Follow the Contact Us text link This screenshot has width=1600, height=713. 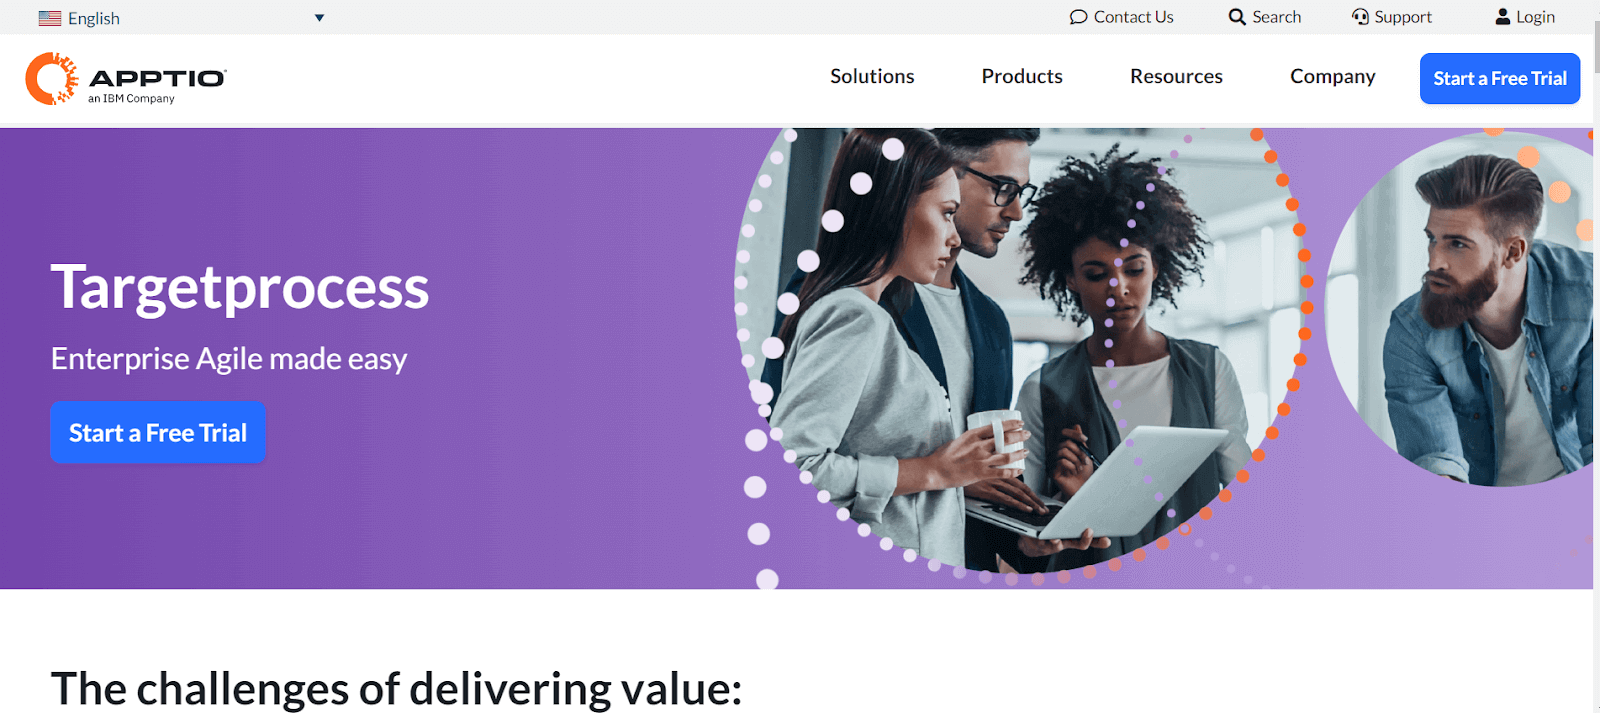tap(1133, 17)
